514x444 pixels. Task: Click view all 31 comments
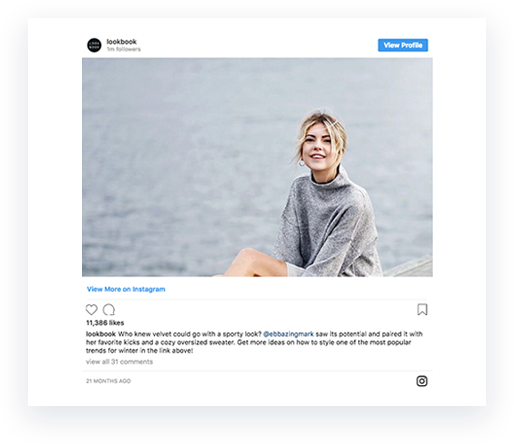[119, 362]
